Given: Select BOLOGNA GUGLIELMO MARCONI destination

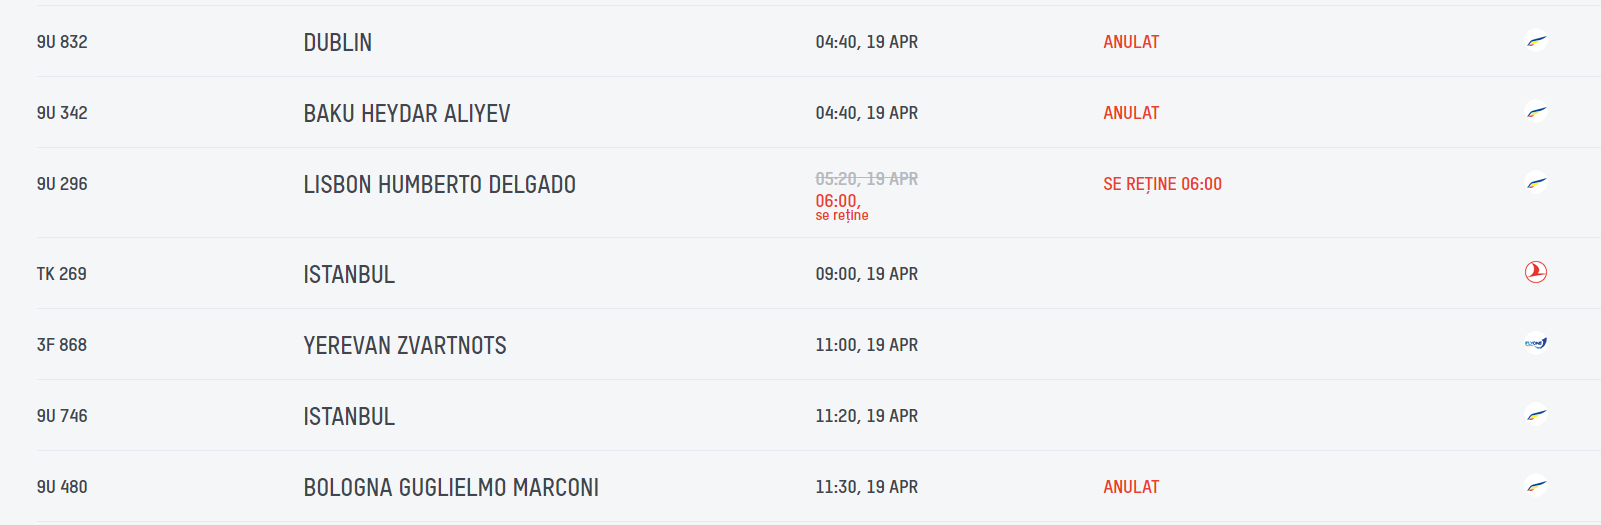Looking at the screenshot, I should (451, 488).
